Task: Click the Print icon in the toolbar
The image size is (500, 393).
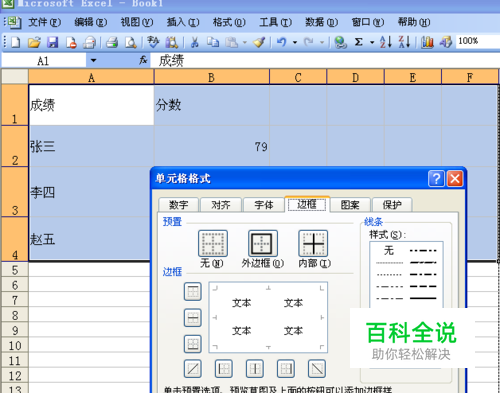Action: pos(112,42)
